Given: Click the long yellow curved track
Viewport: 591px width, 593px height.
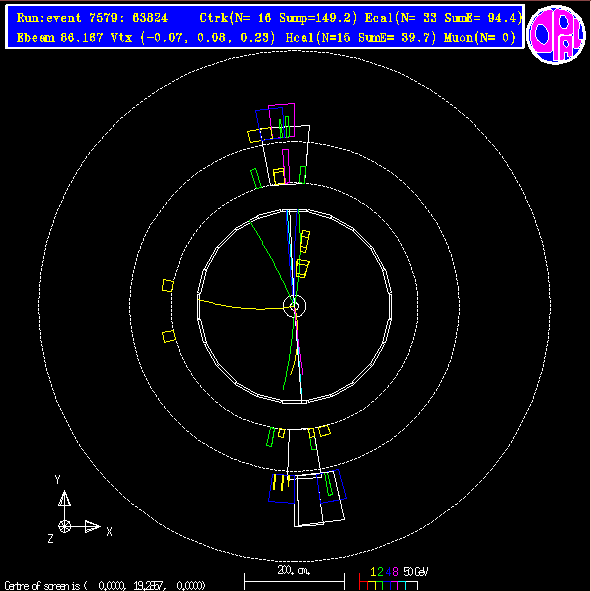Looking at the screenshot, I should (x=242, y=306).
